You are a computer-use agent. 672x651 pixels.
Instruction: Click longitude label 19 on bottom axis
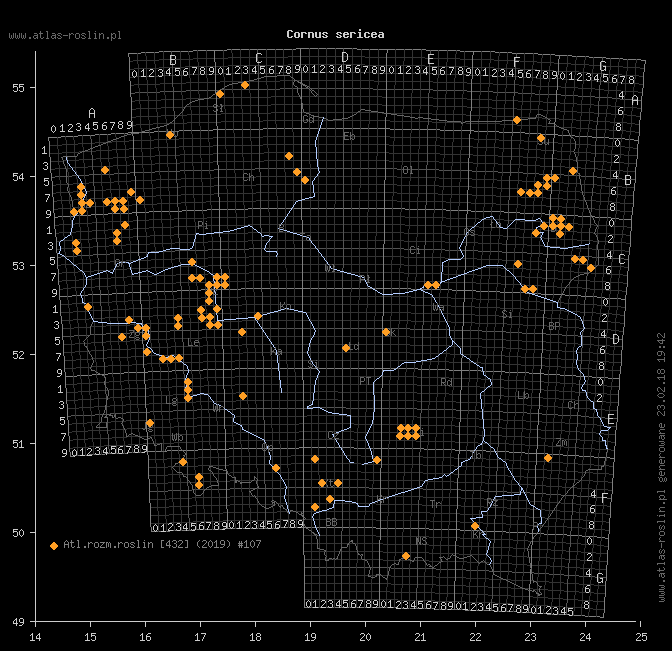pos(310,637)
